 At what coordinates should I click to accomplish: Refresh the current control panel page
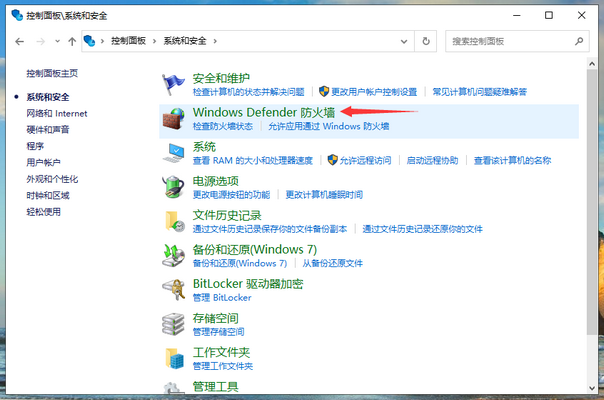427,41
